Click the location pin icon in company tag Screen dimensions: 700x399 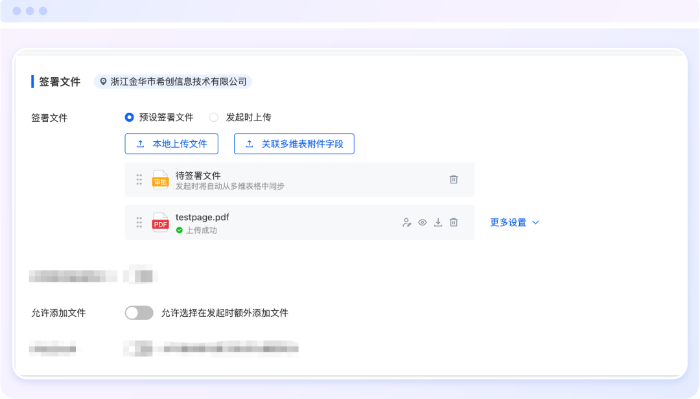(103, 82)
